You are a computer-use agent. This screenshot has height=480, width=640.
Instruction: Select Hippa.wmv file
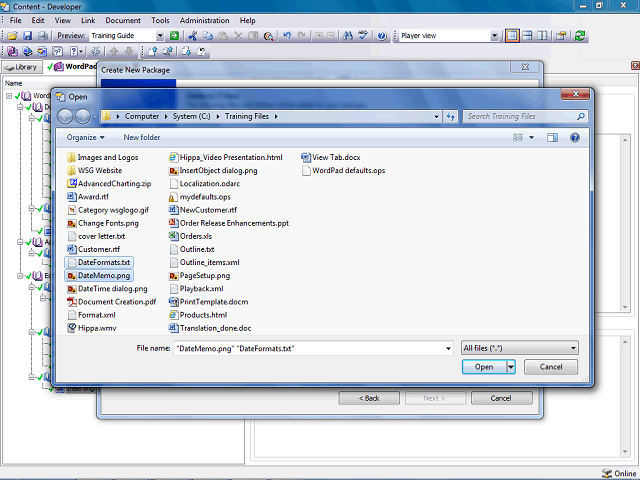92,328
